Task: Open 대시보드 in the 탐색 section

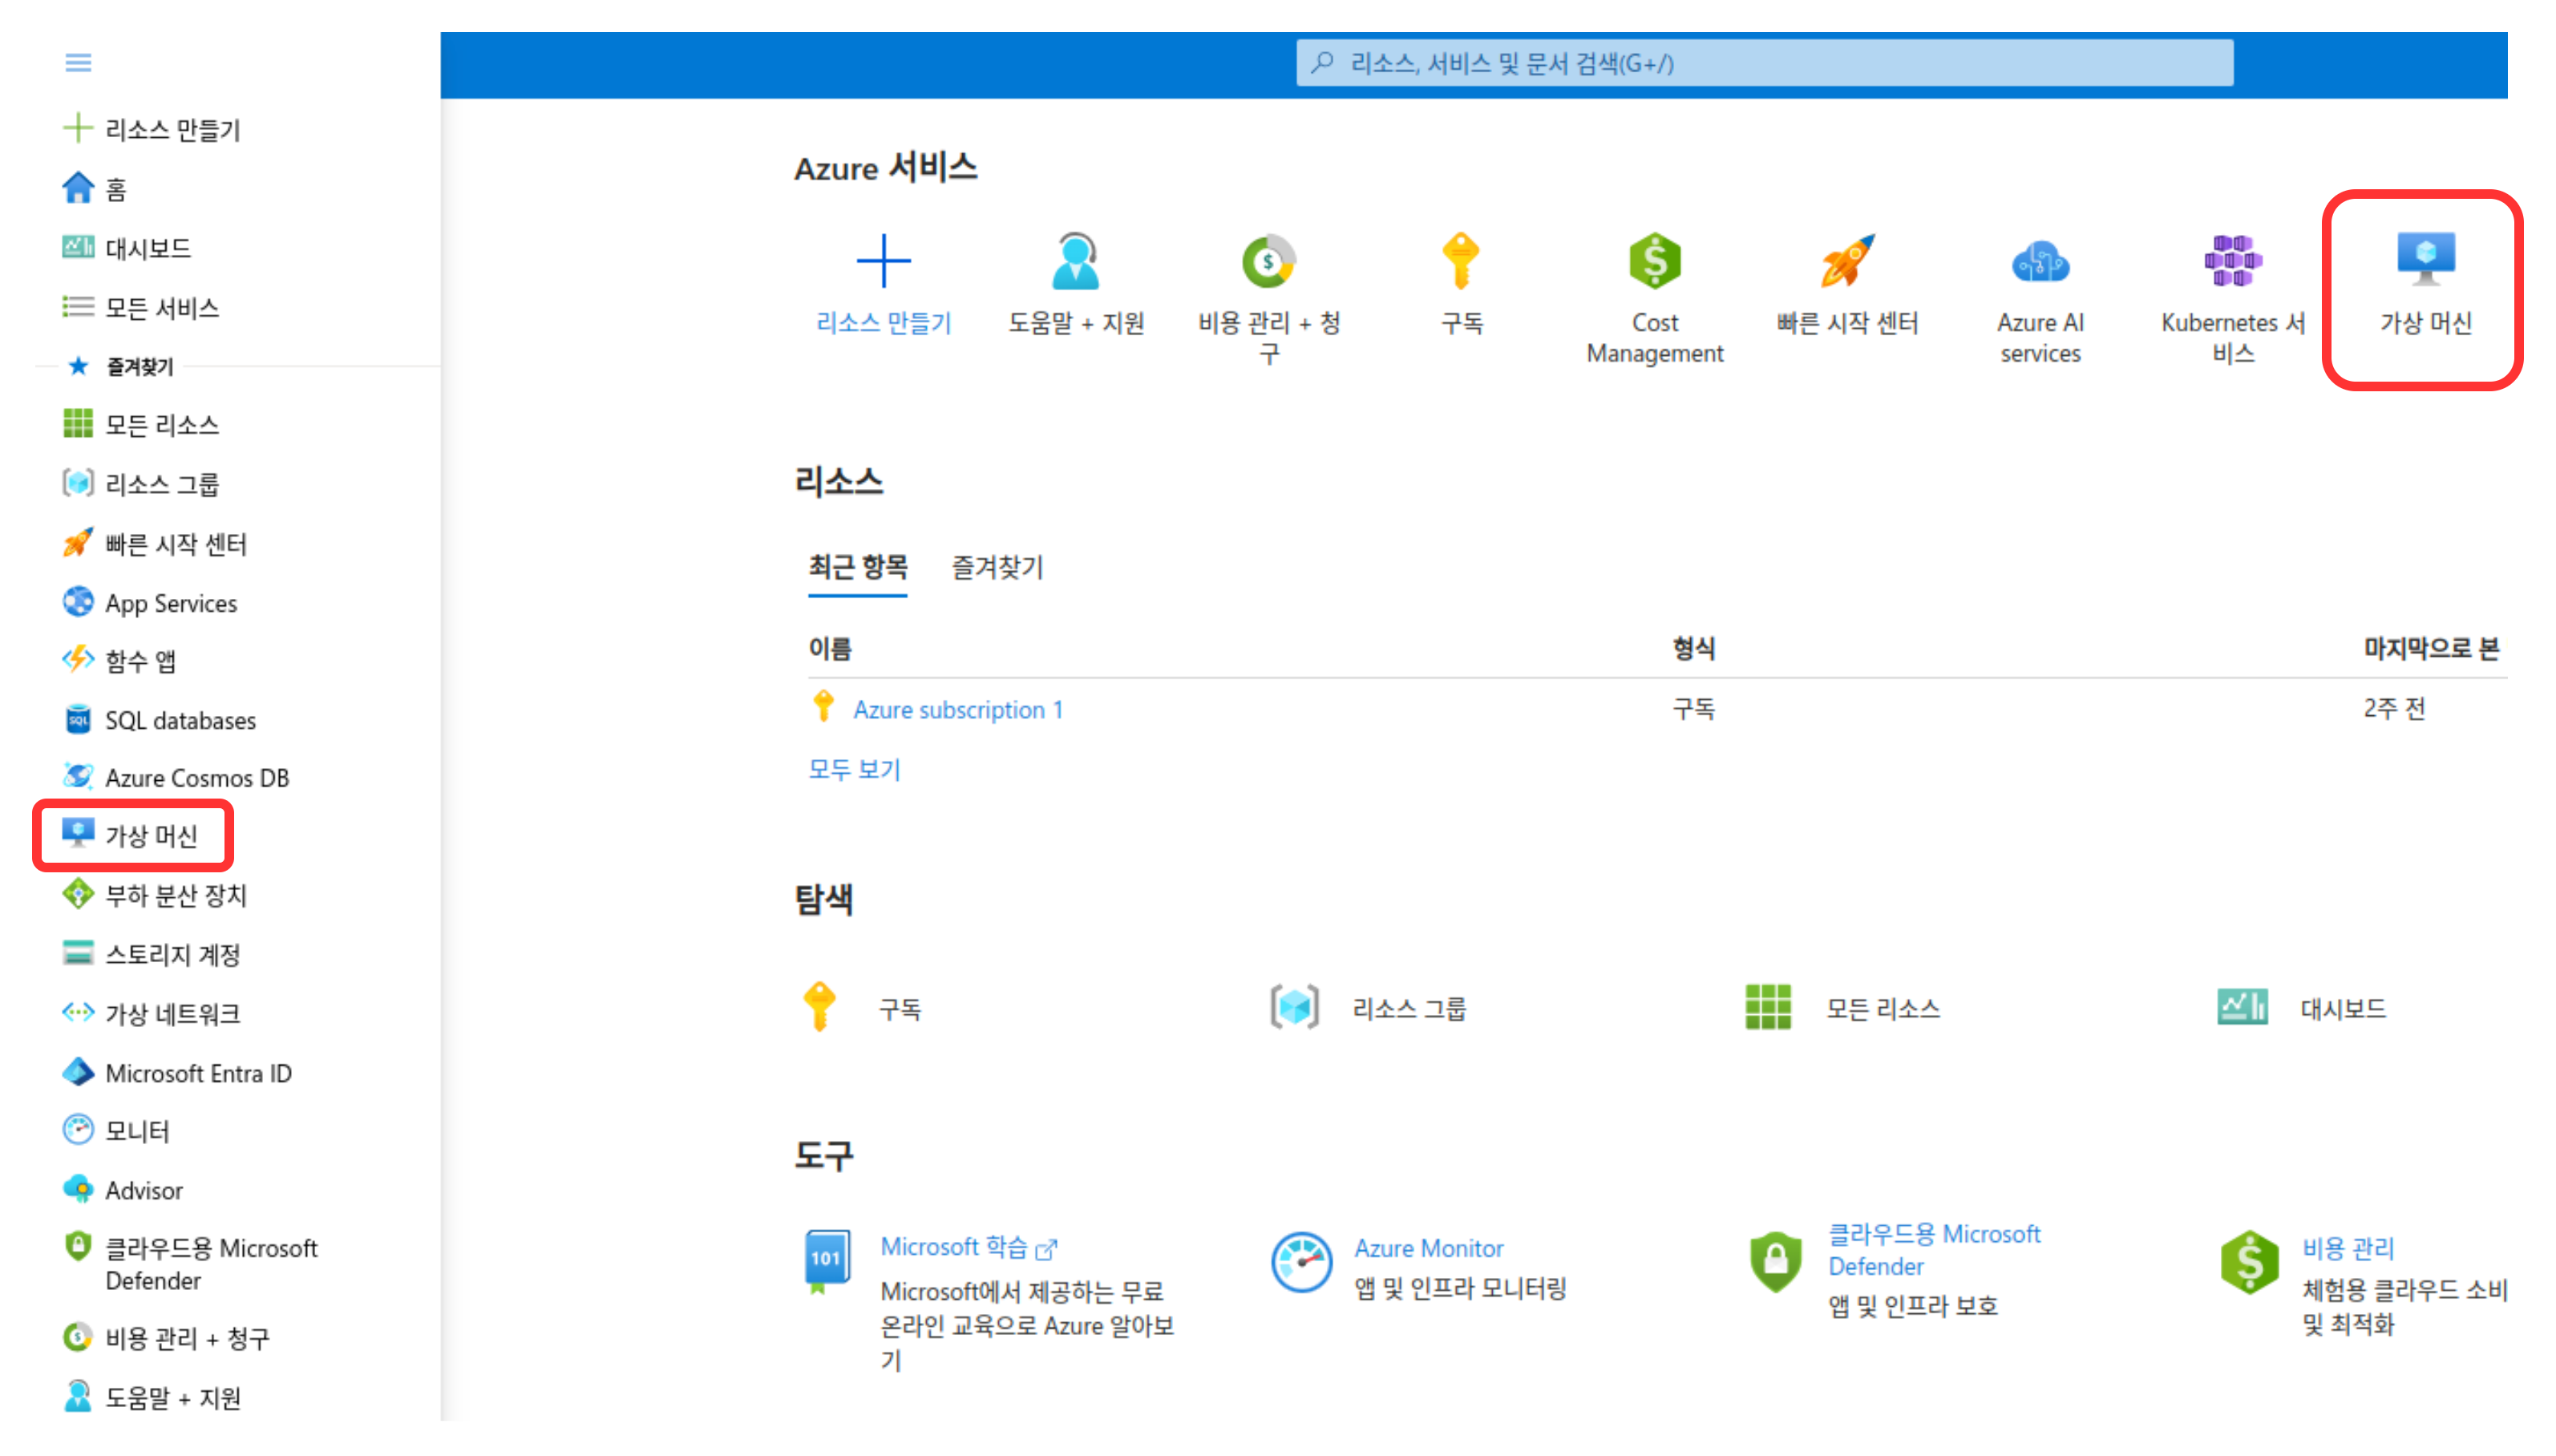Action: [x=2302, y=1007]
